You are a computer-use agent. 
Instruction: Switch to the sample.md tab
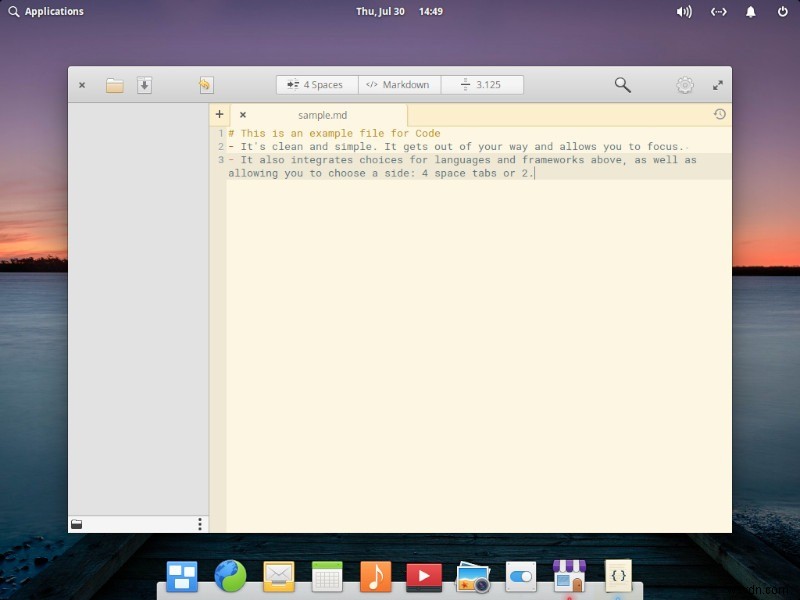[x=322, y=114]
